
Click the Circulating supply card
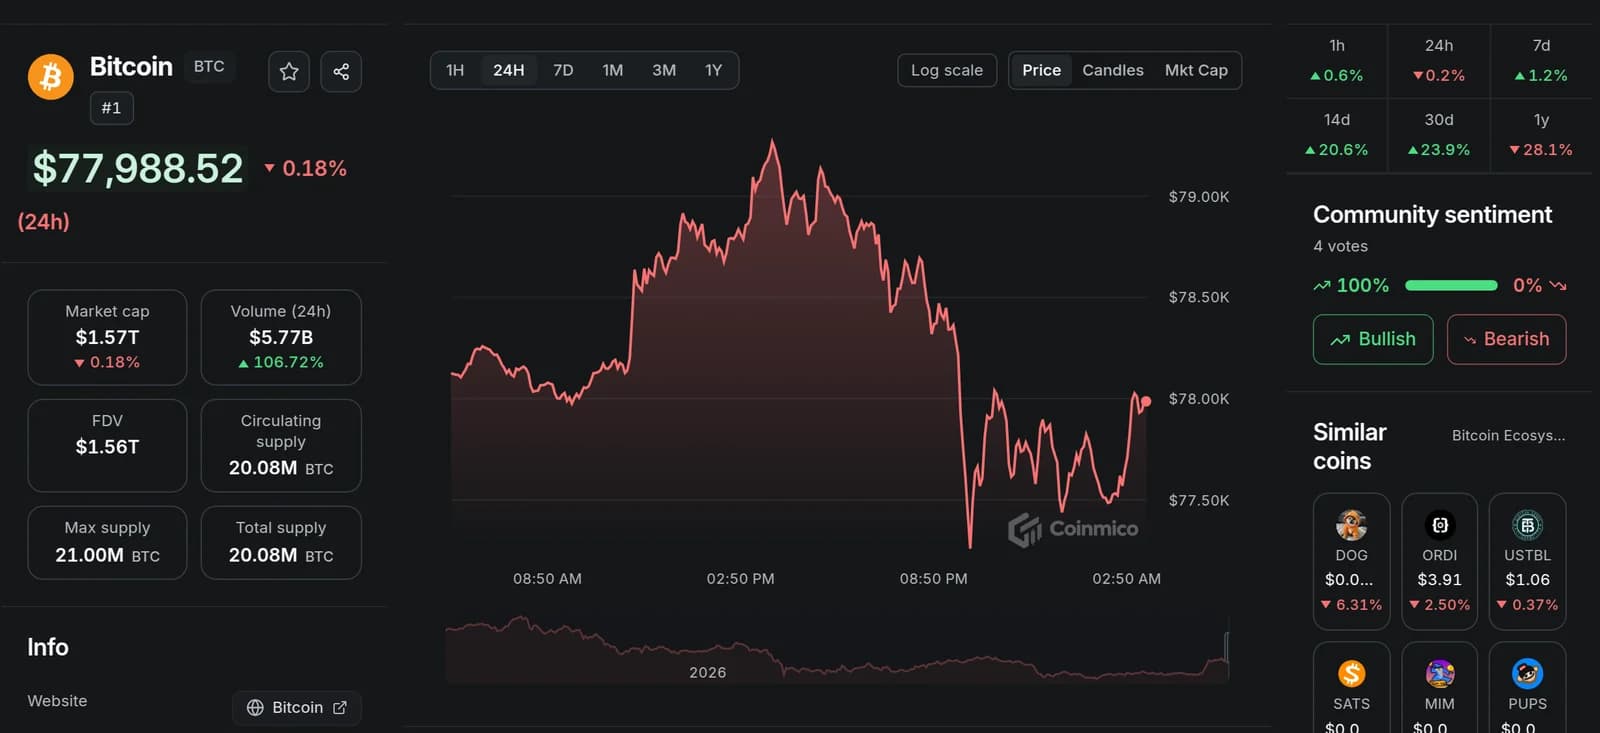(x=281, y=445)
